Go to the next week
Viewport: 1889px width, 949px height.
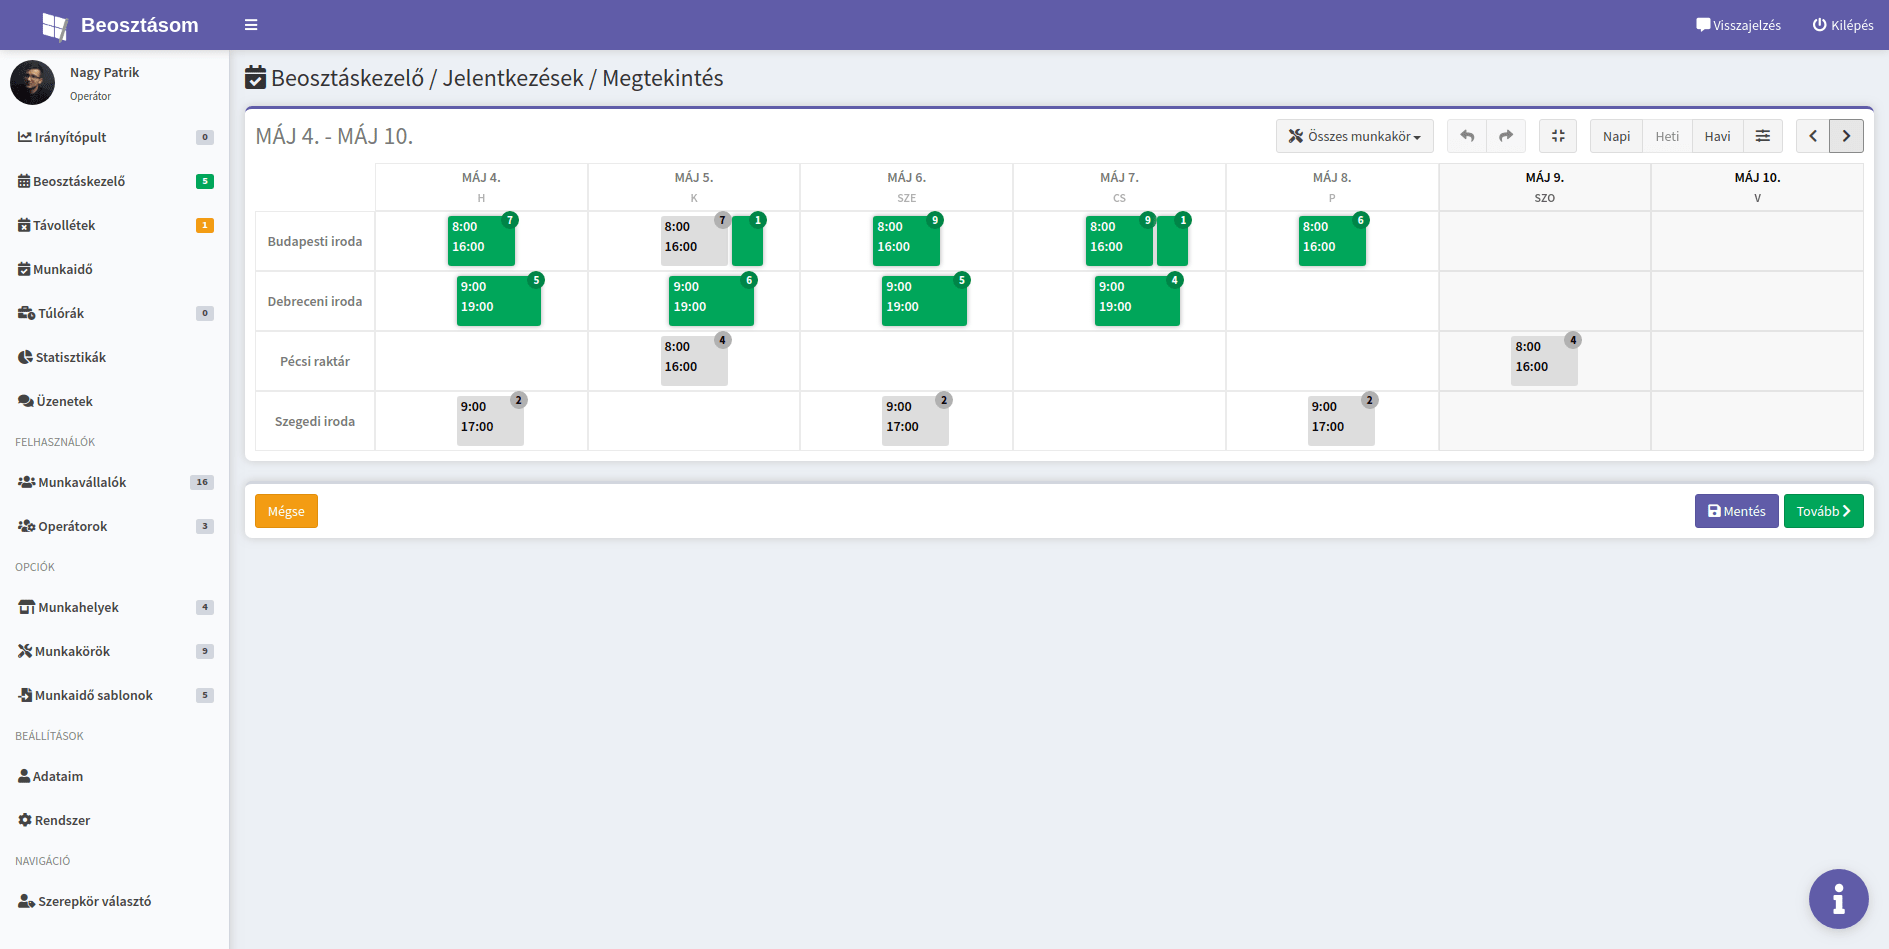click(1846, 136)
